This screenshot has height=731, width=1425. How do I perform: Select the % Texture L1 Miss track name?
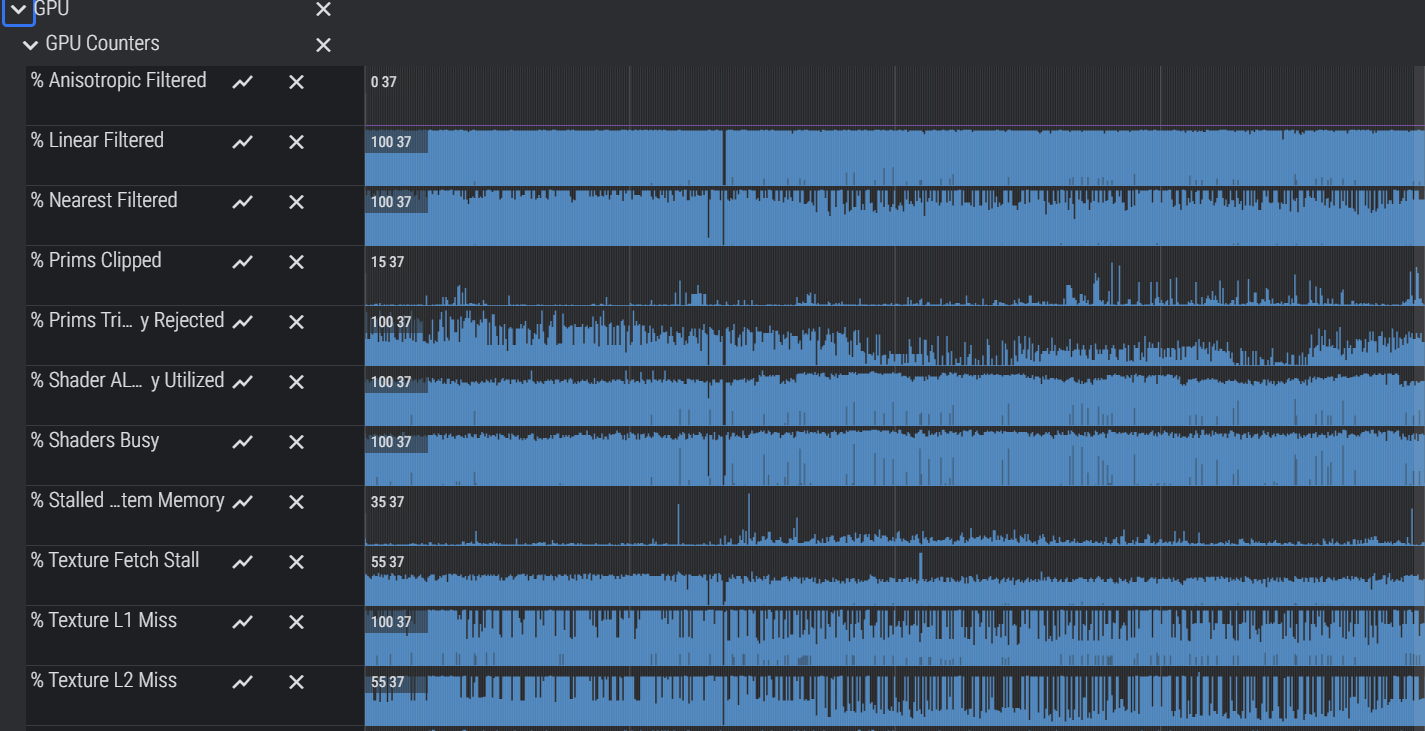(x=104, y=620)
